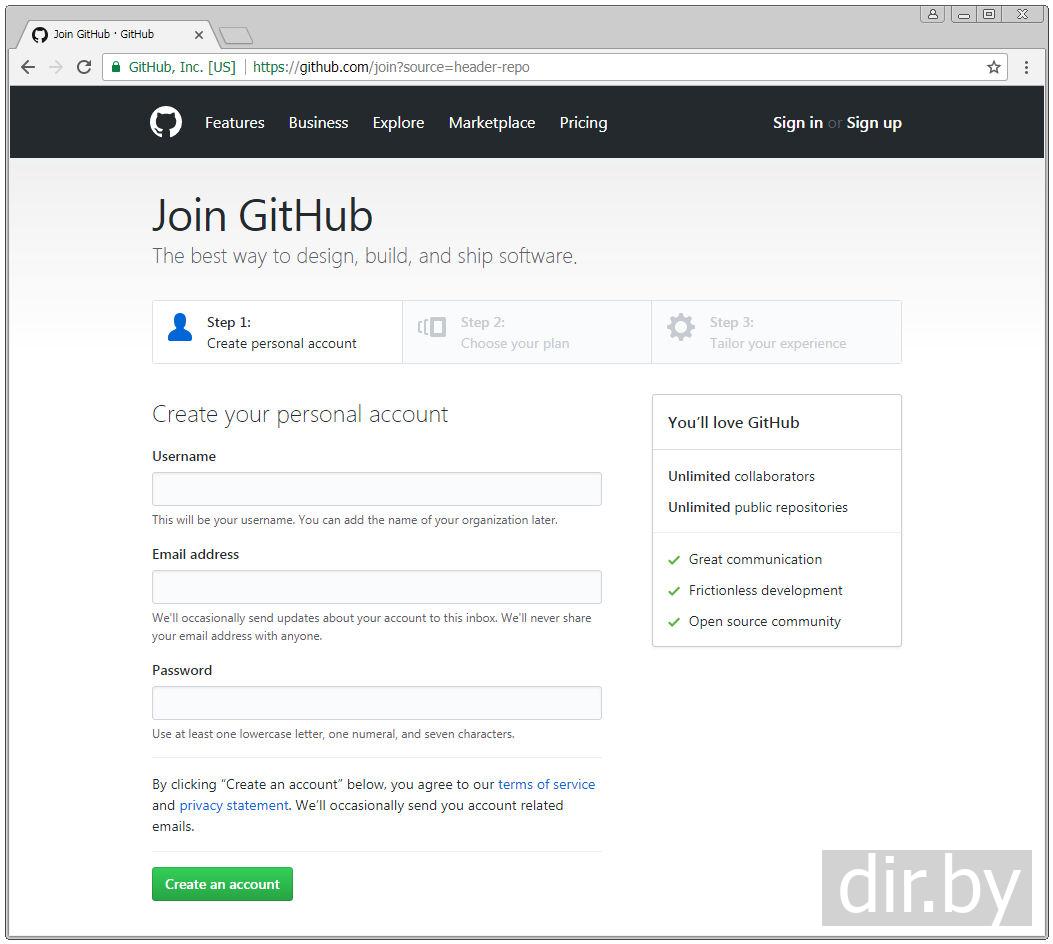Reload the page with refresh icon

pos(84,67)
